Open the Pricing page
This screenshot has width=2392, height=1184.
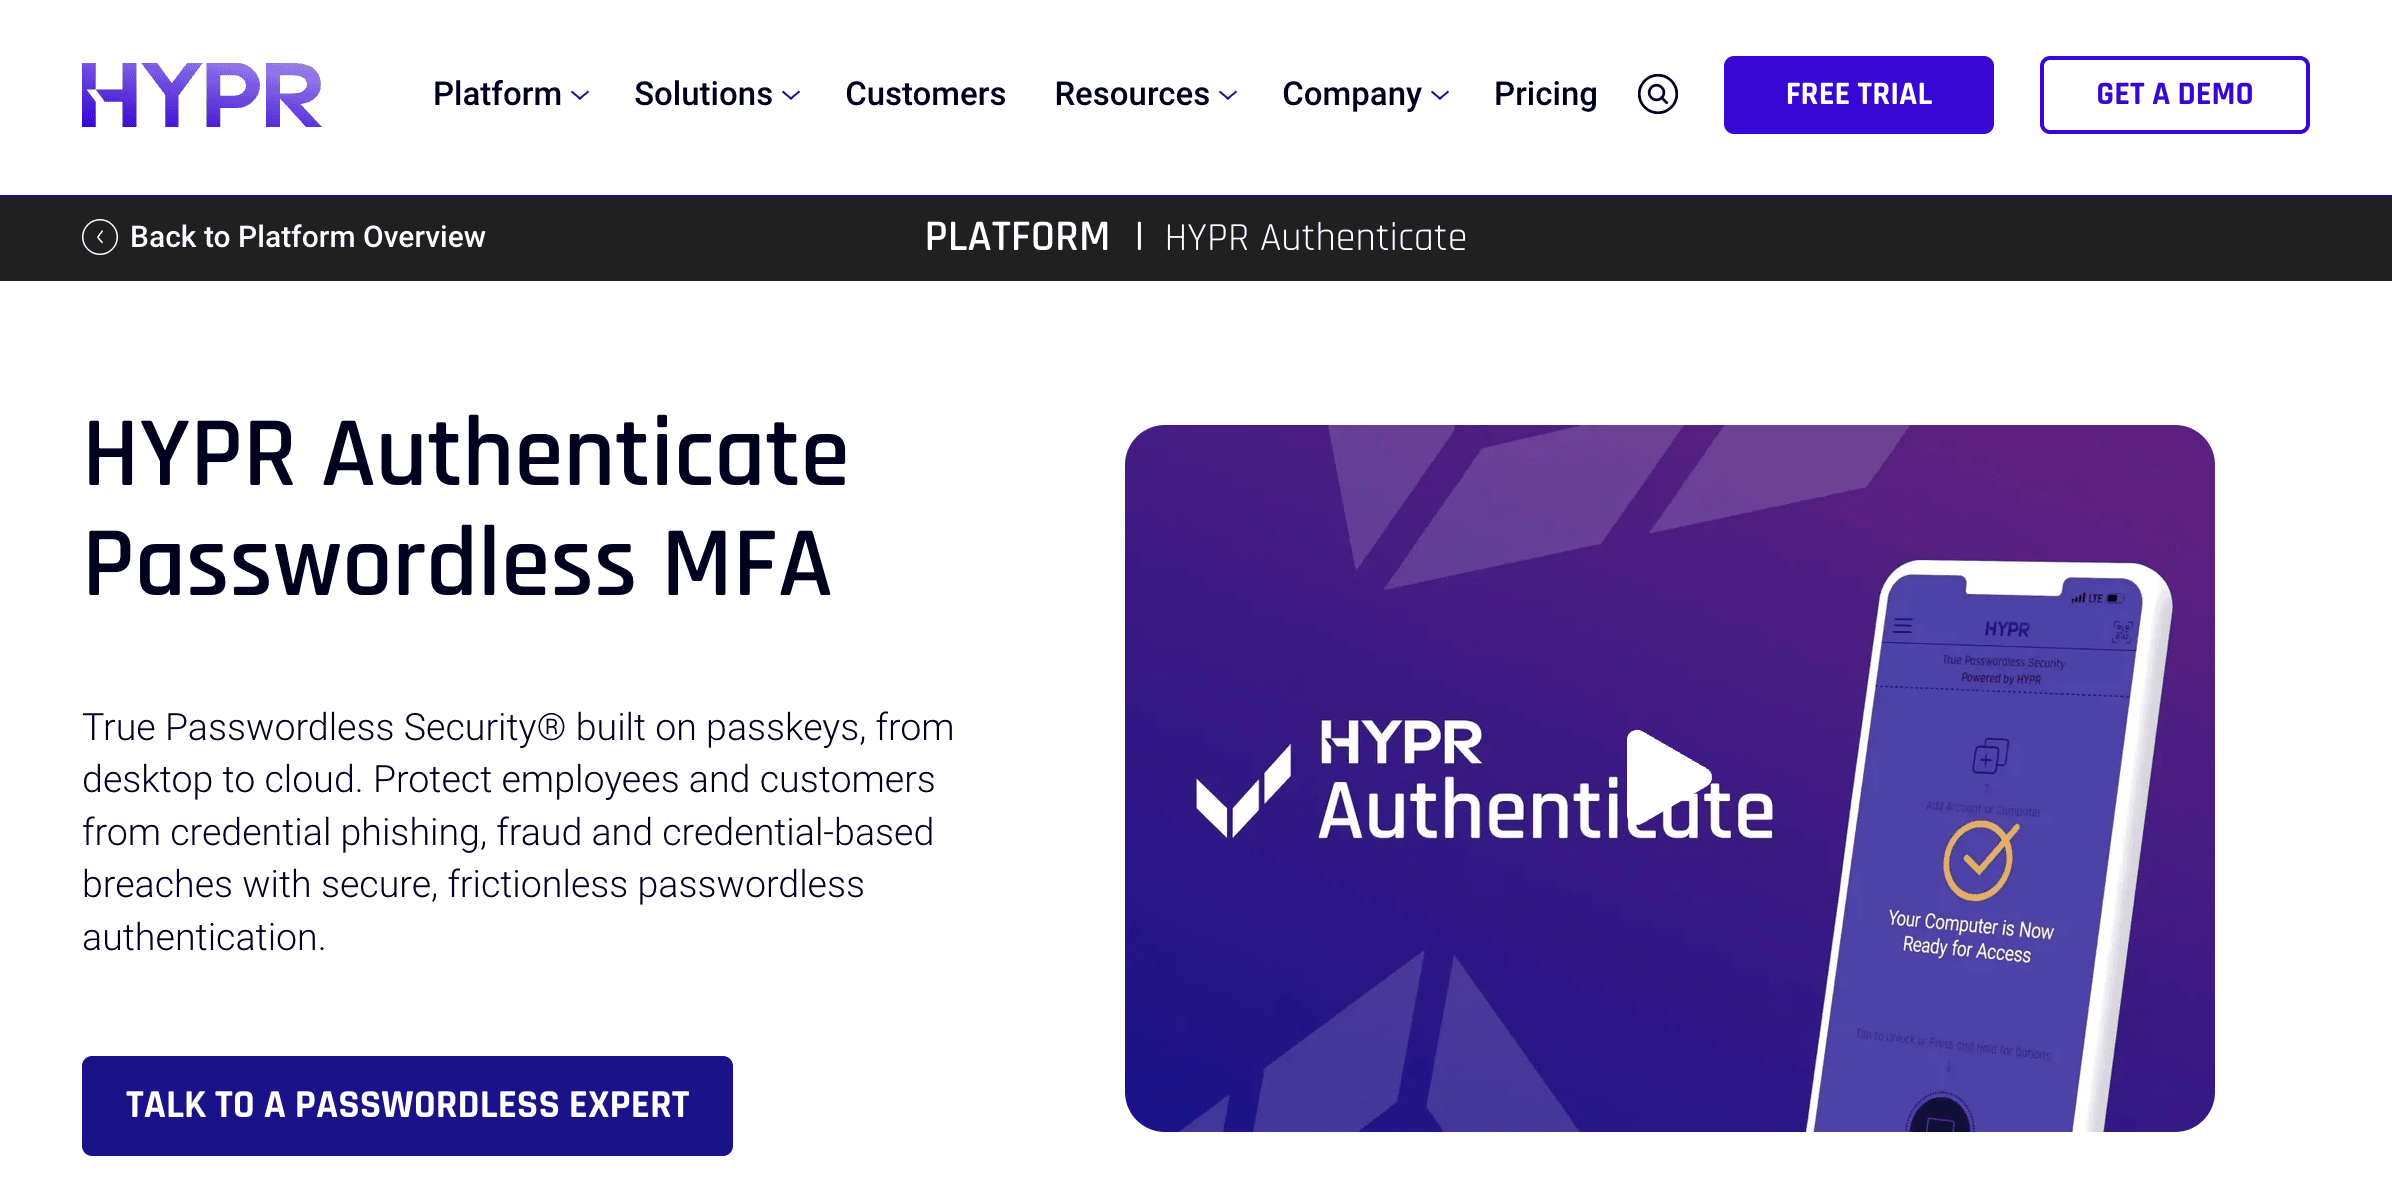(1545, 94)
